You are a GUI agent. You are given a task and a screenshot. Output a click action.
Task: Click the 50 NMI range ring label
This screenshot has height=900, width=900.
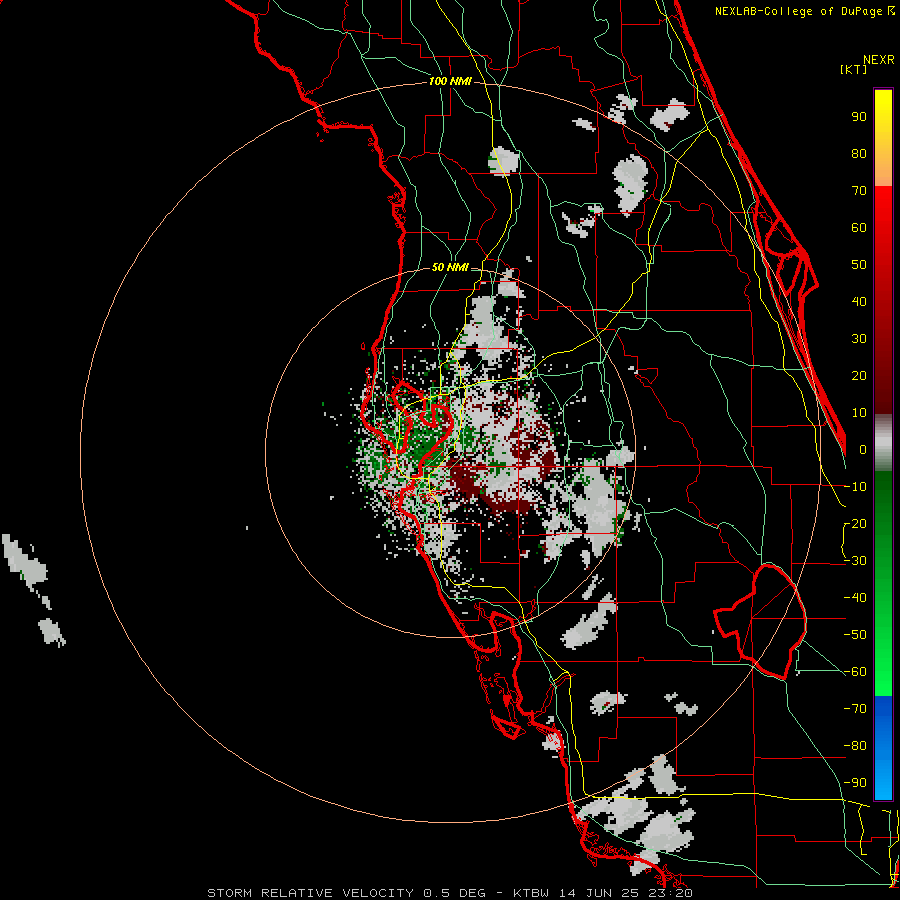tap(450, 267)
